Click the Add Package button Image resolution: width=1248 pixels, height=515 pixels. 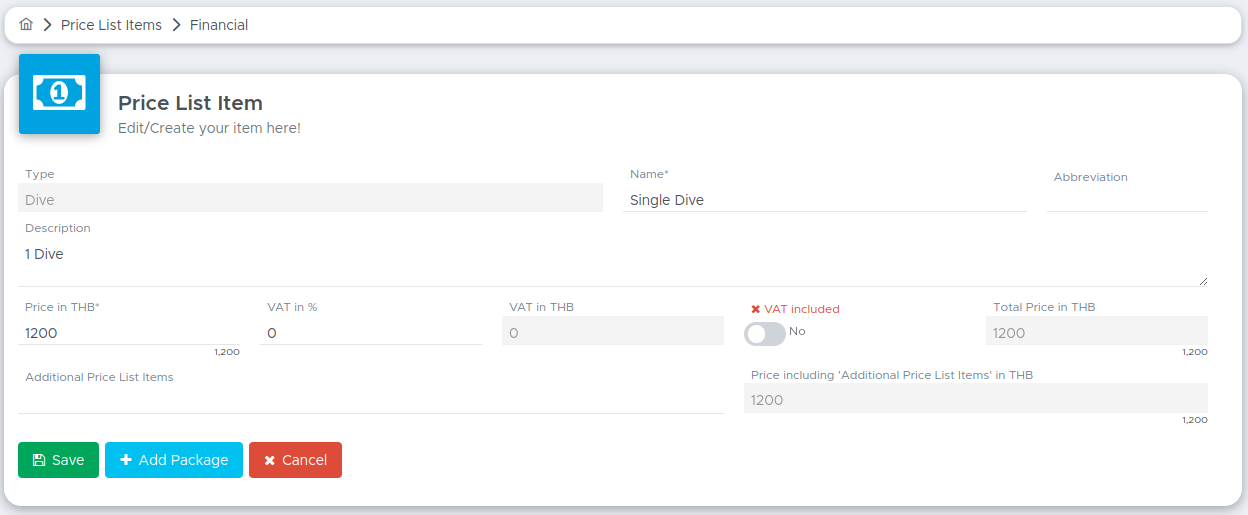pyautogui.click(x=174, y=460)
